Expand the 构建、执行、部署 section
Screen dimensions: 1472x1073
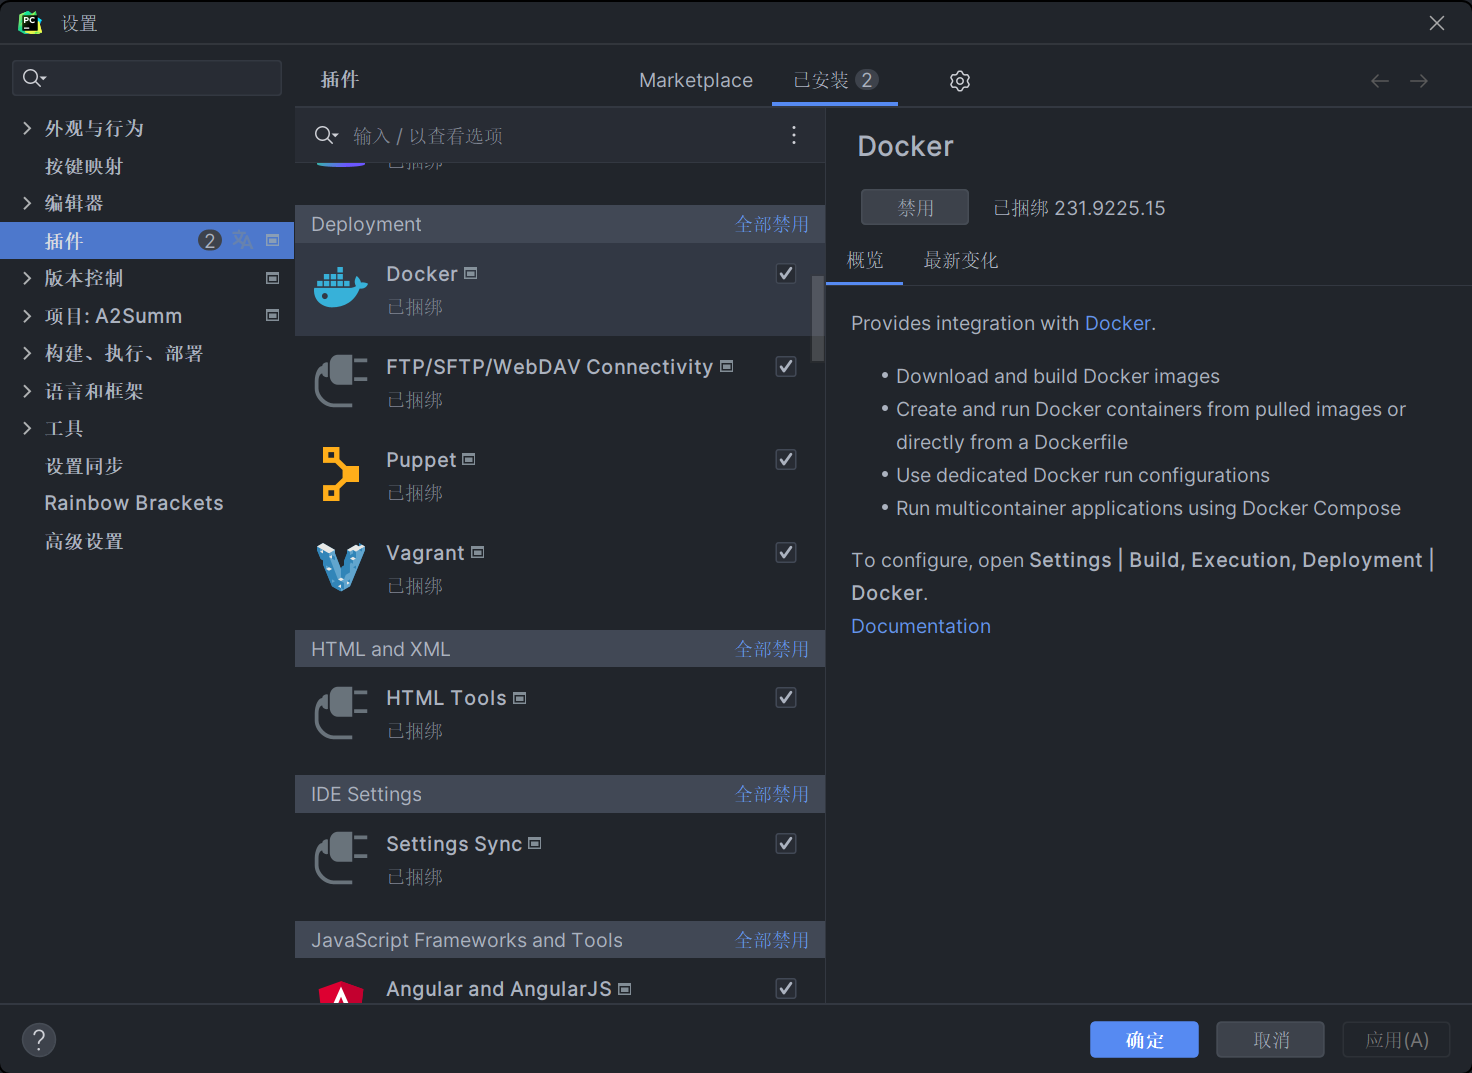27,353
